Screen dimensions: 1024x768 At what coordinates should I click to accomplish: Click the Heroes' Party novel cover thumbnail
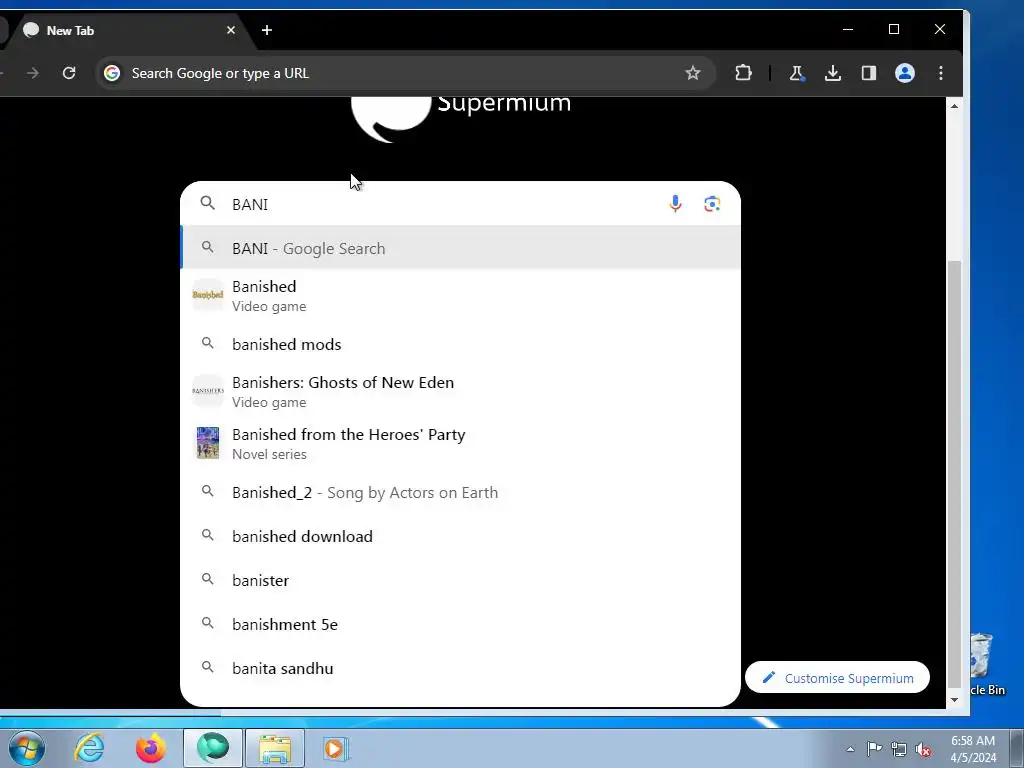pyautogui.click(x=208, y=443)
